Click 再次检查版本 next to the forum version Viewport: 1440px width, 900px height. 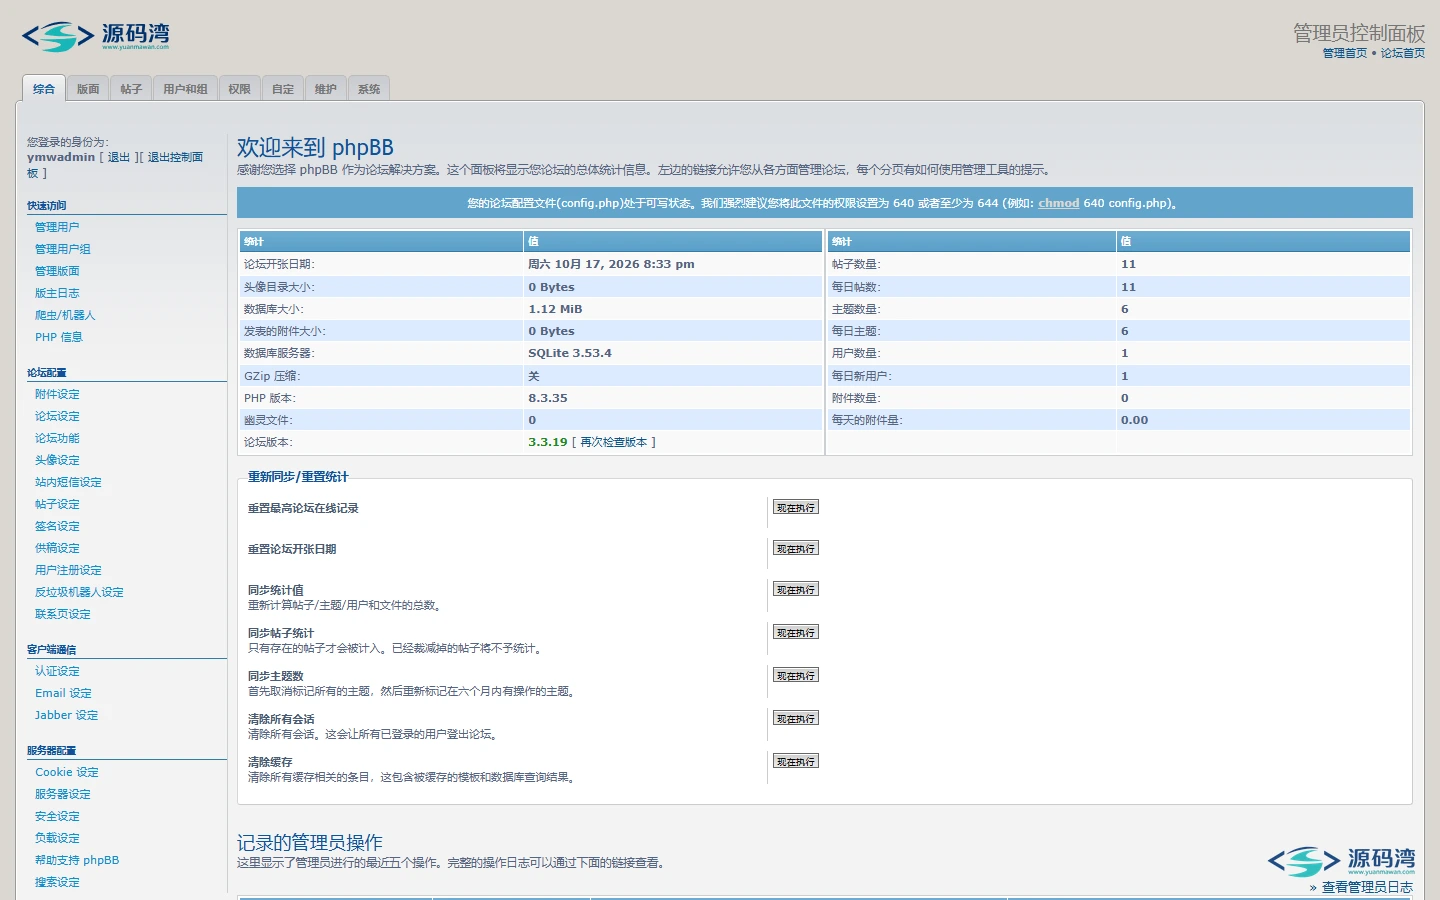point(613,442)
